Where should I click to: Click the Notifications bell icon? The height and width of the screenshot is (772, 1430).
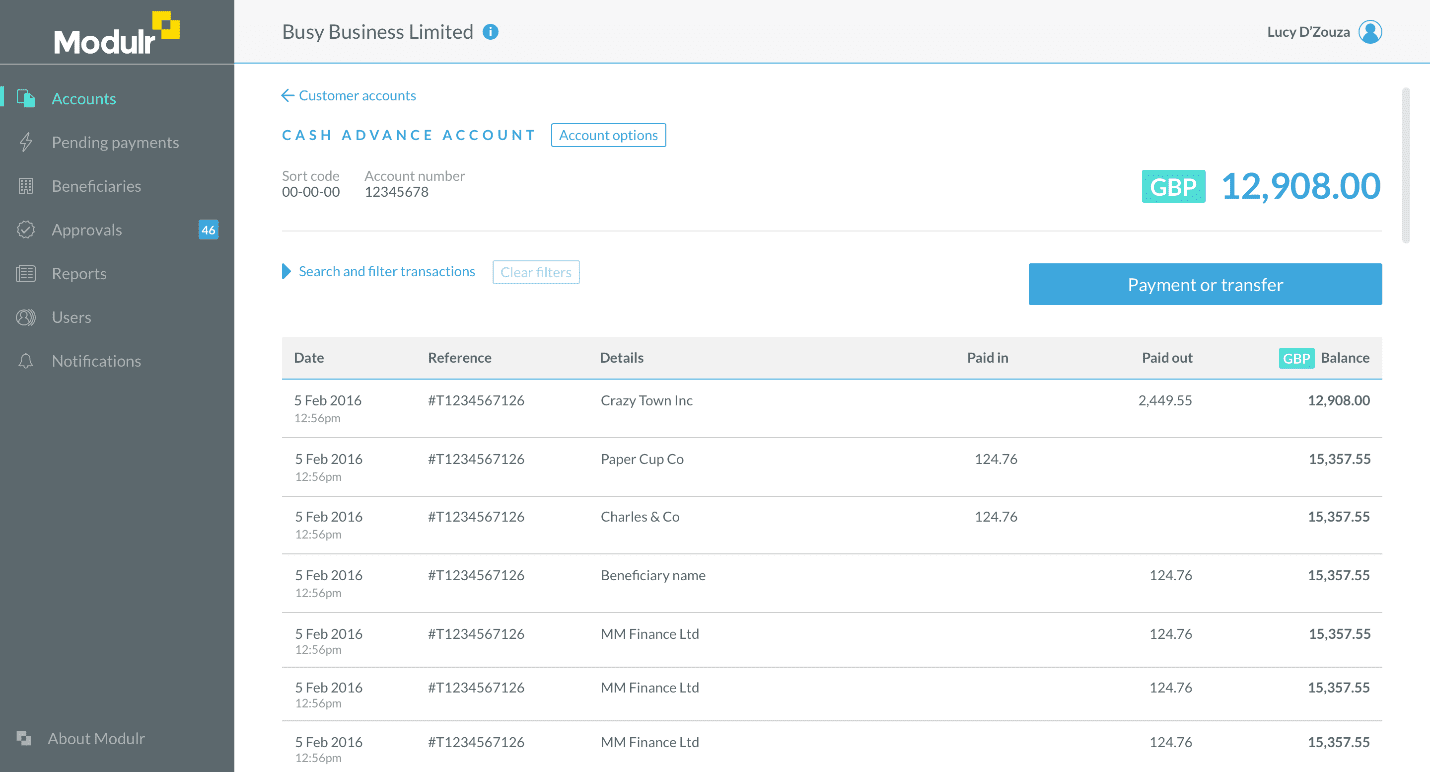[x=27, y=361]
